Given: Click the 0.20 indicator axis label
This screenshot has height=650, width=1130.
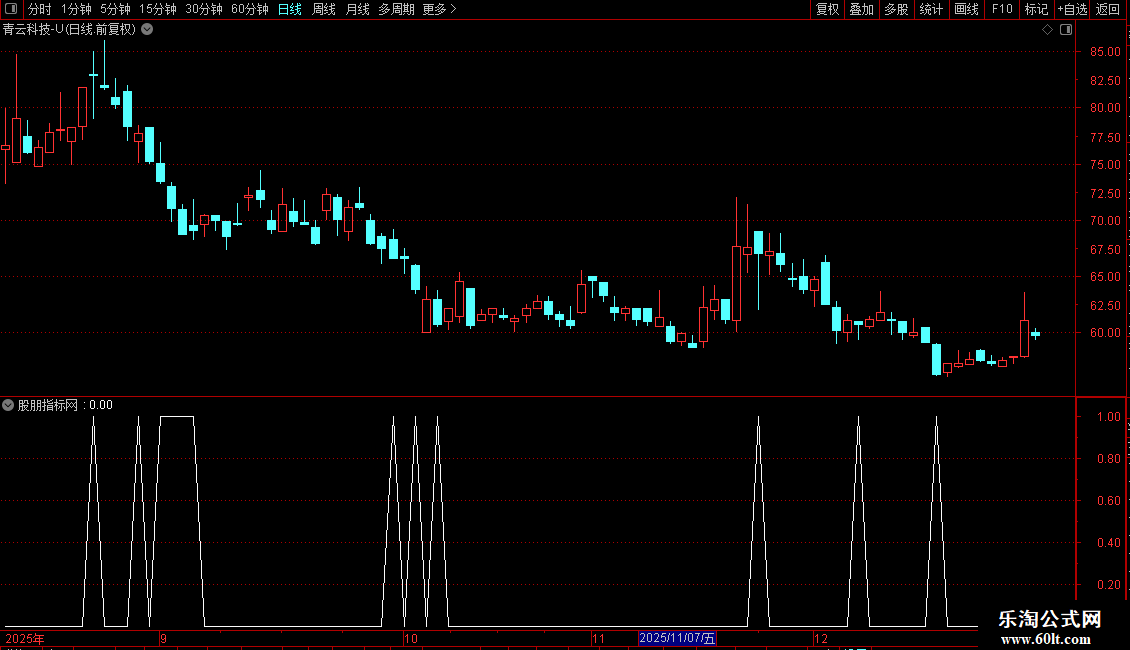Looking at the screenshot, I should 1108,585.
